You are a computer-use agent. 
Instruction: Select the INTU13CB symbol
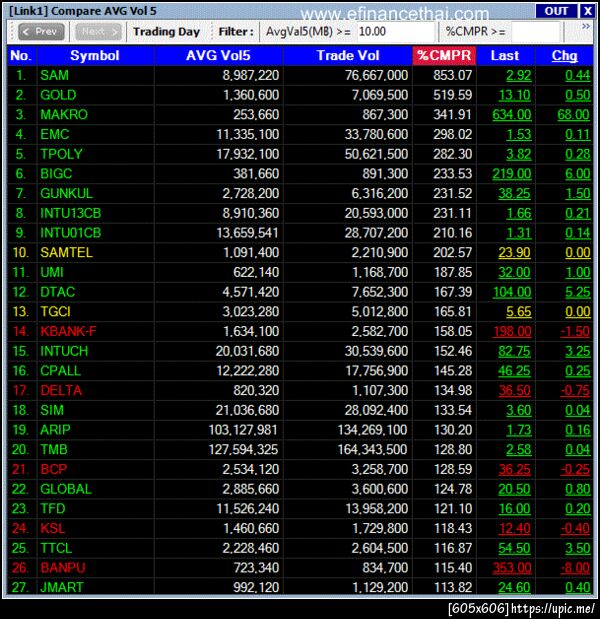click(71, 214)
